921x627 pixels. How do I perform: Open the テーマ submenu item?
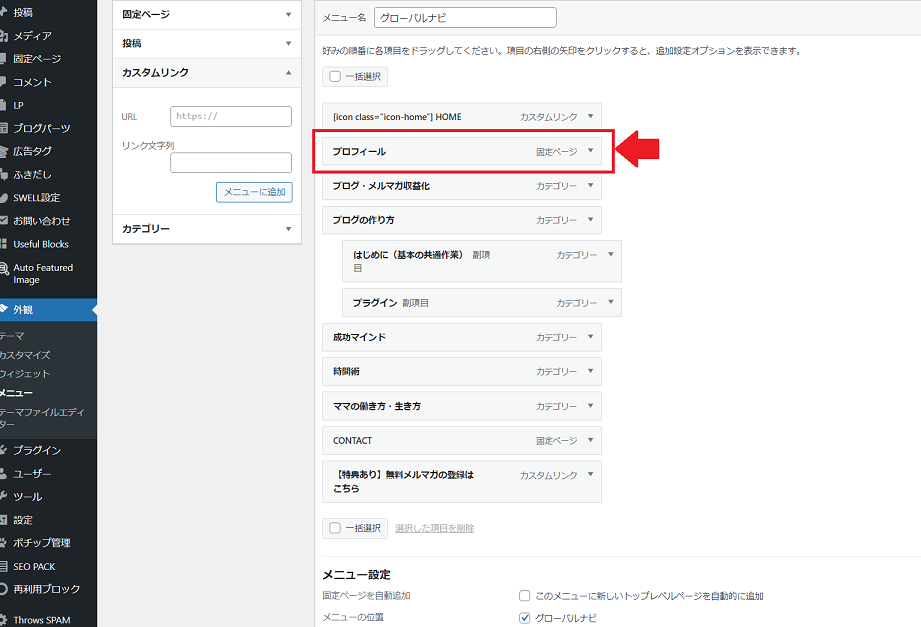[x=12, y=336]
